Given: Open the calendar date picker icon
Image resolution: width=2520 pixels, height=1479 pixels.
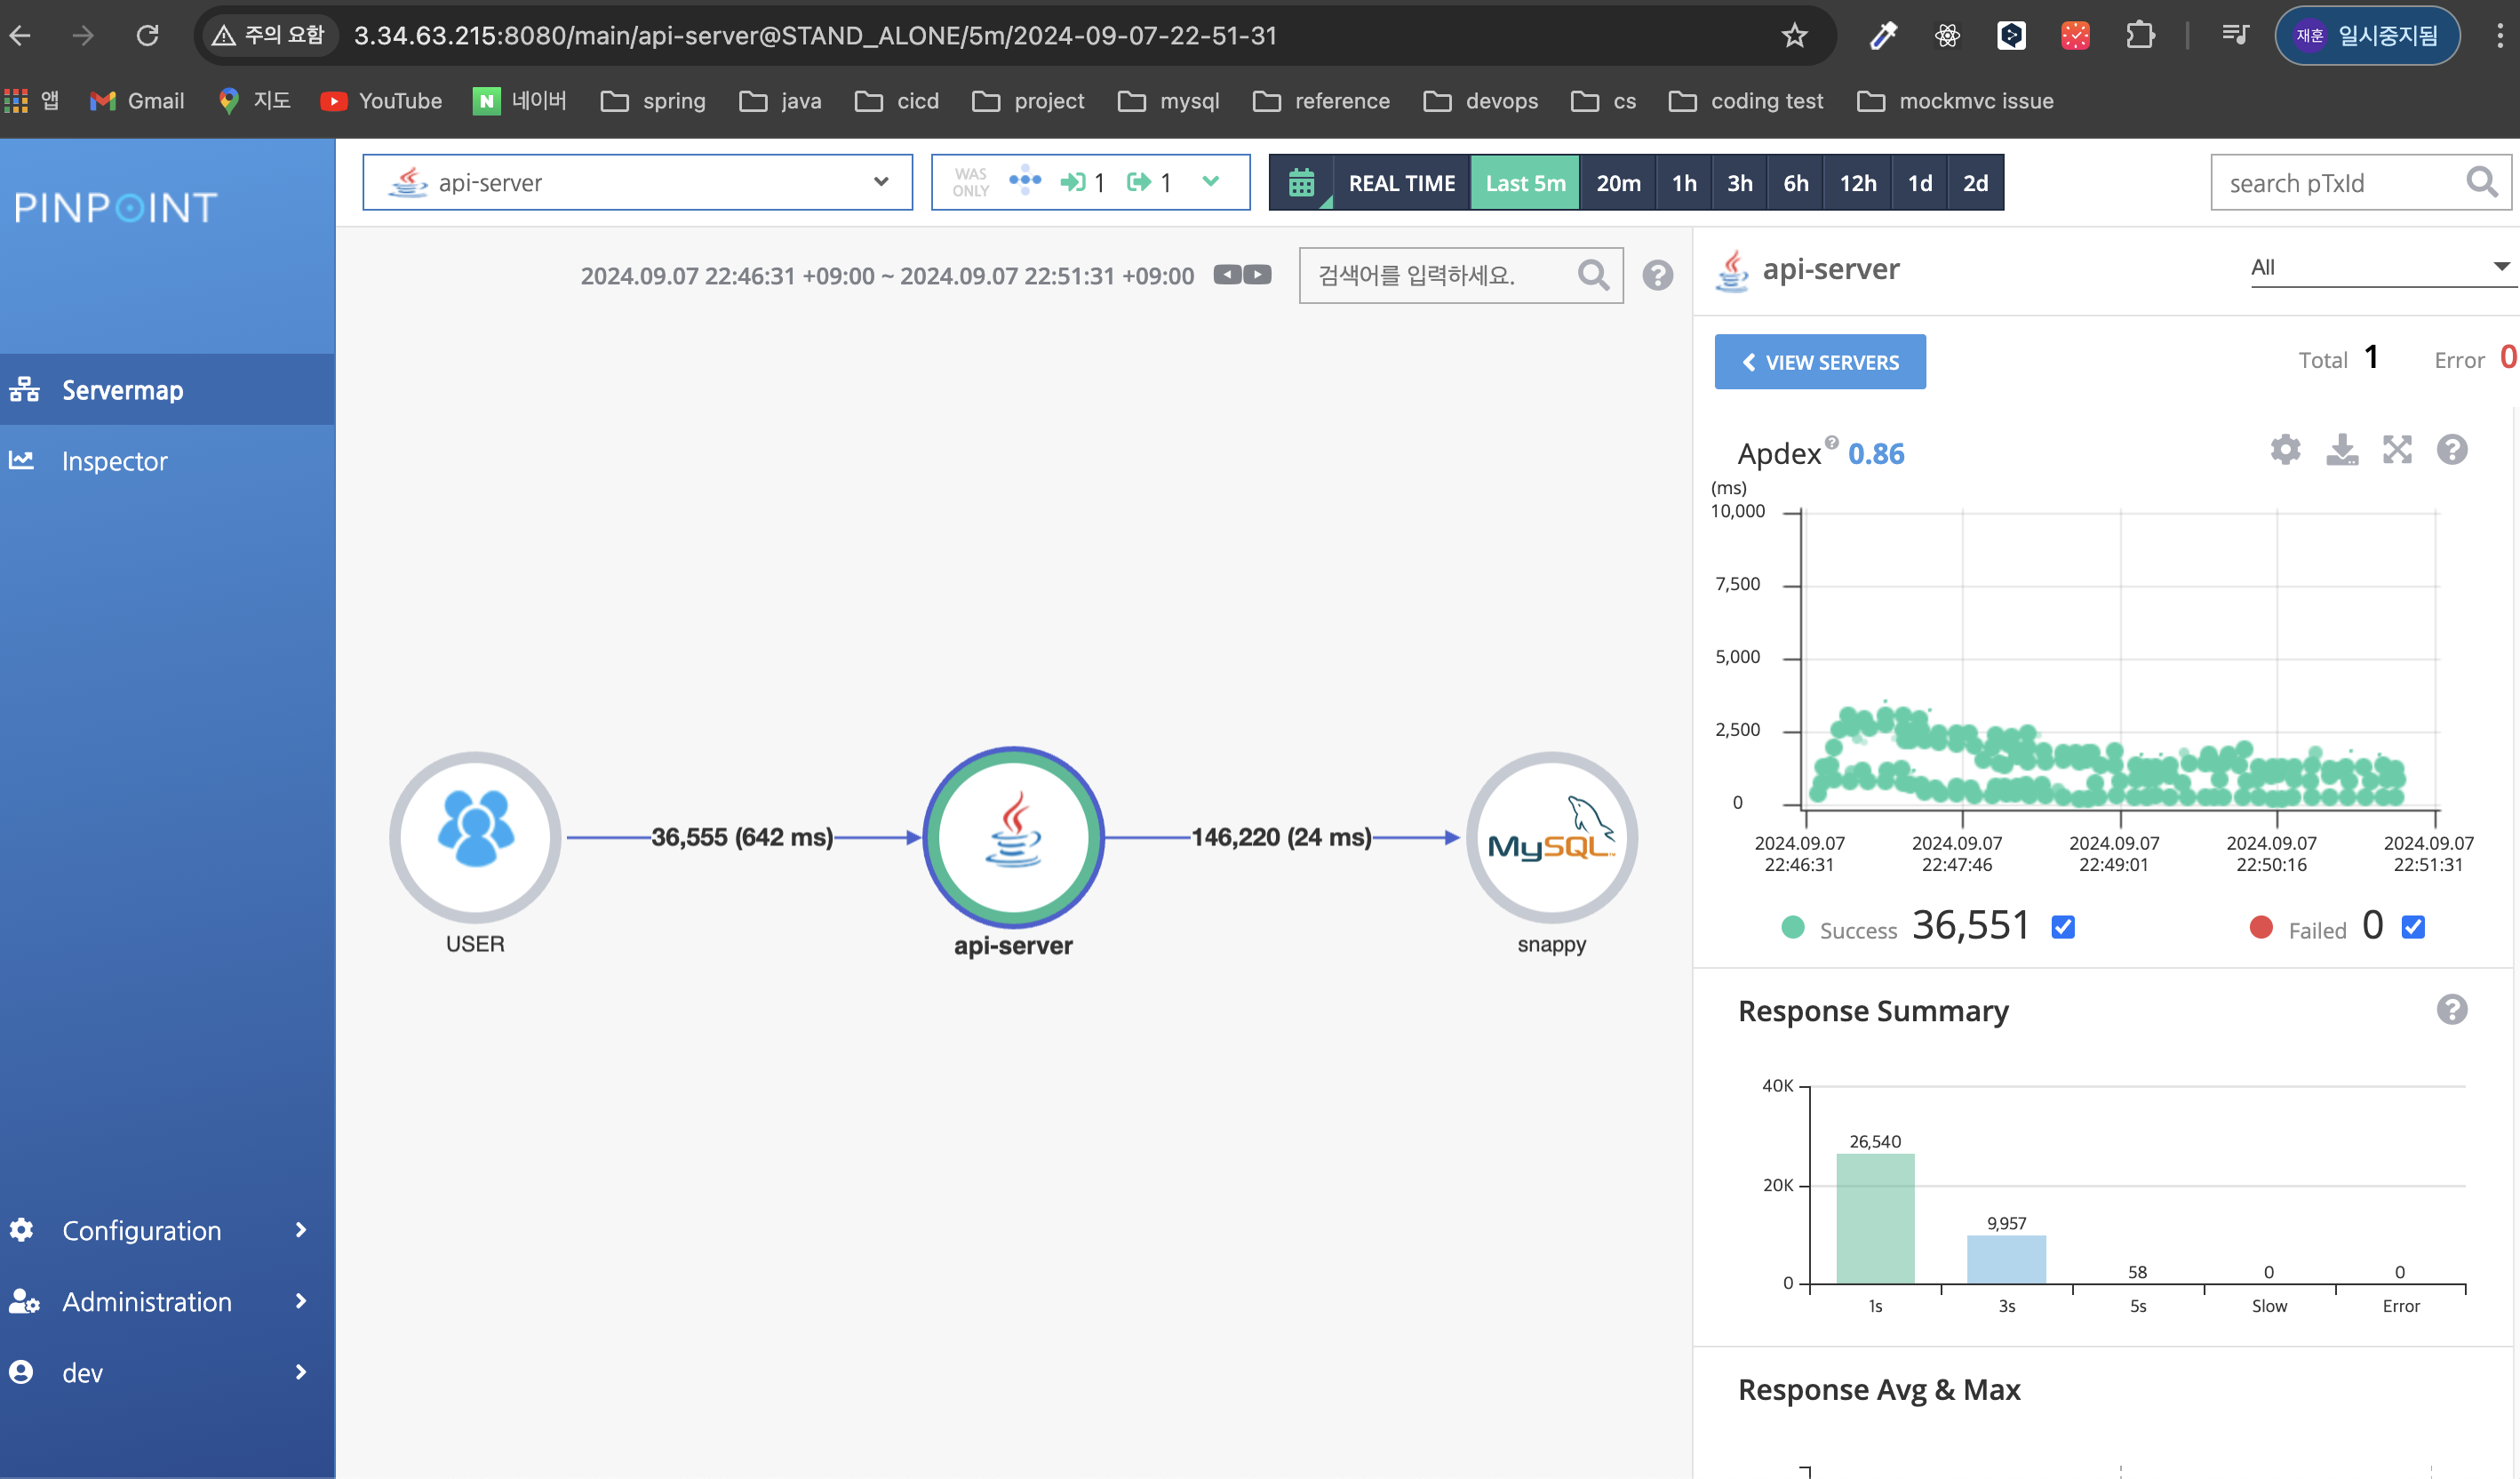Looking at the screenshot, I should [1301, 183].
